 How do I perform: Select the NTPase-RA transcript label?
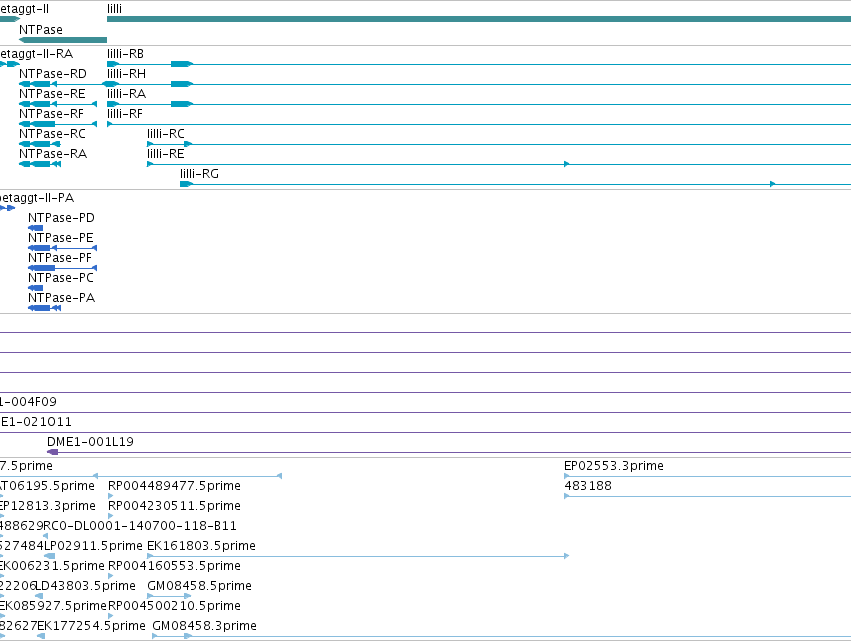pyautogui.click(x=53, y=154)
